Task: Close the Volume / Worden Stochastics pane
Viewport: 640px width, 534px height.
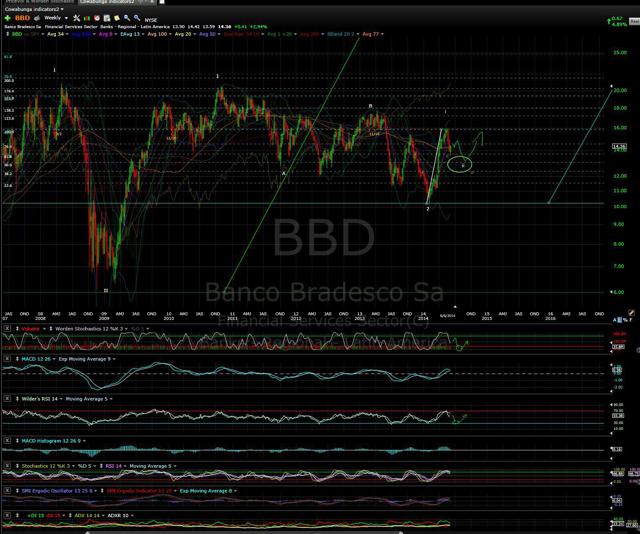Action: point(7,329)
